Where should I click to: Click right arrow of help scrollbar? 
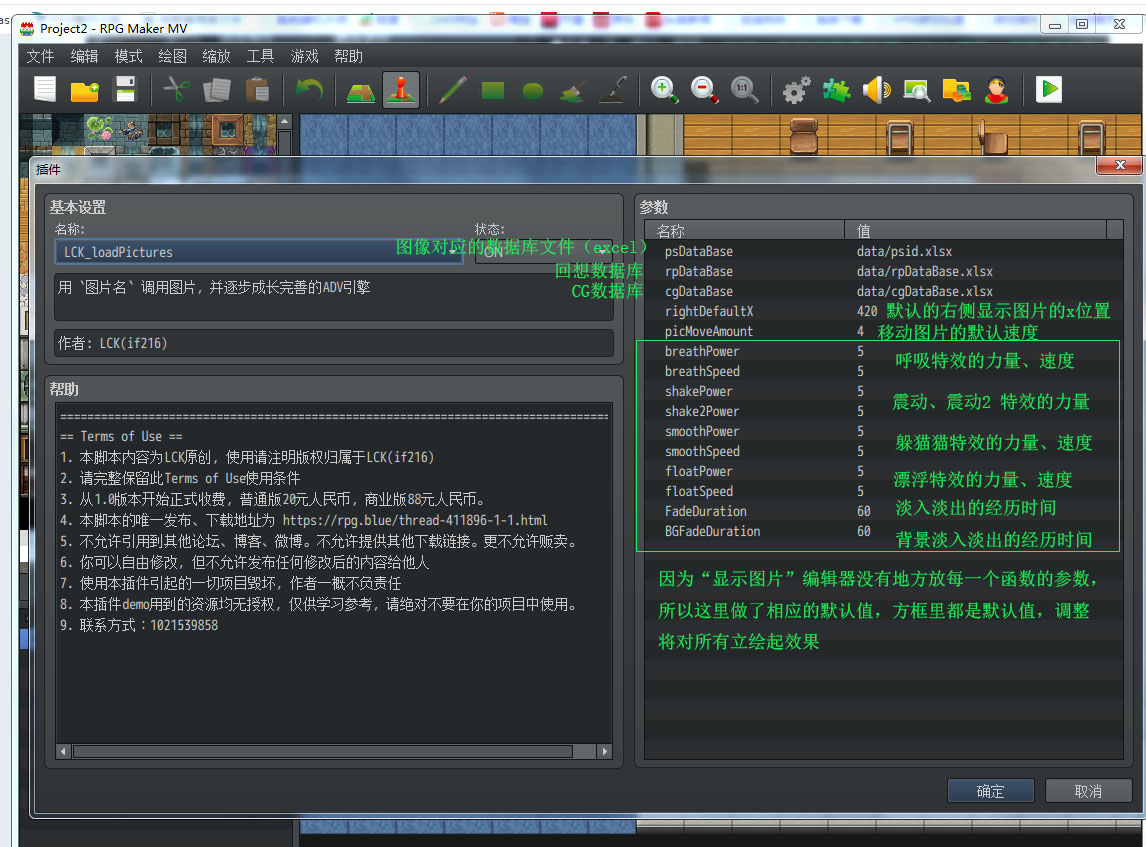pyautogui.click(x=604, y=751)
